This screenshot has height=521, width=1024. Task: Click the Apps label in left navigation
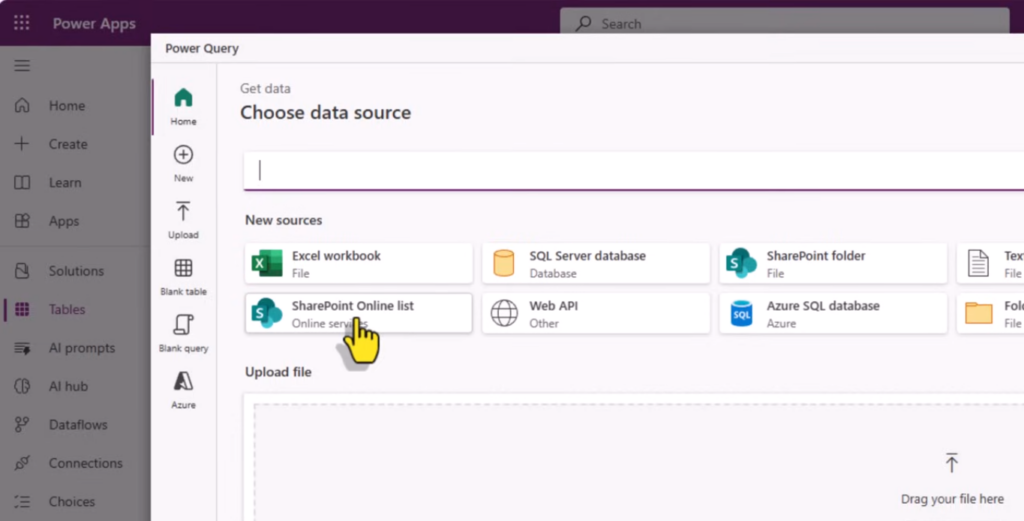point(64,221)
